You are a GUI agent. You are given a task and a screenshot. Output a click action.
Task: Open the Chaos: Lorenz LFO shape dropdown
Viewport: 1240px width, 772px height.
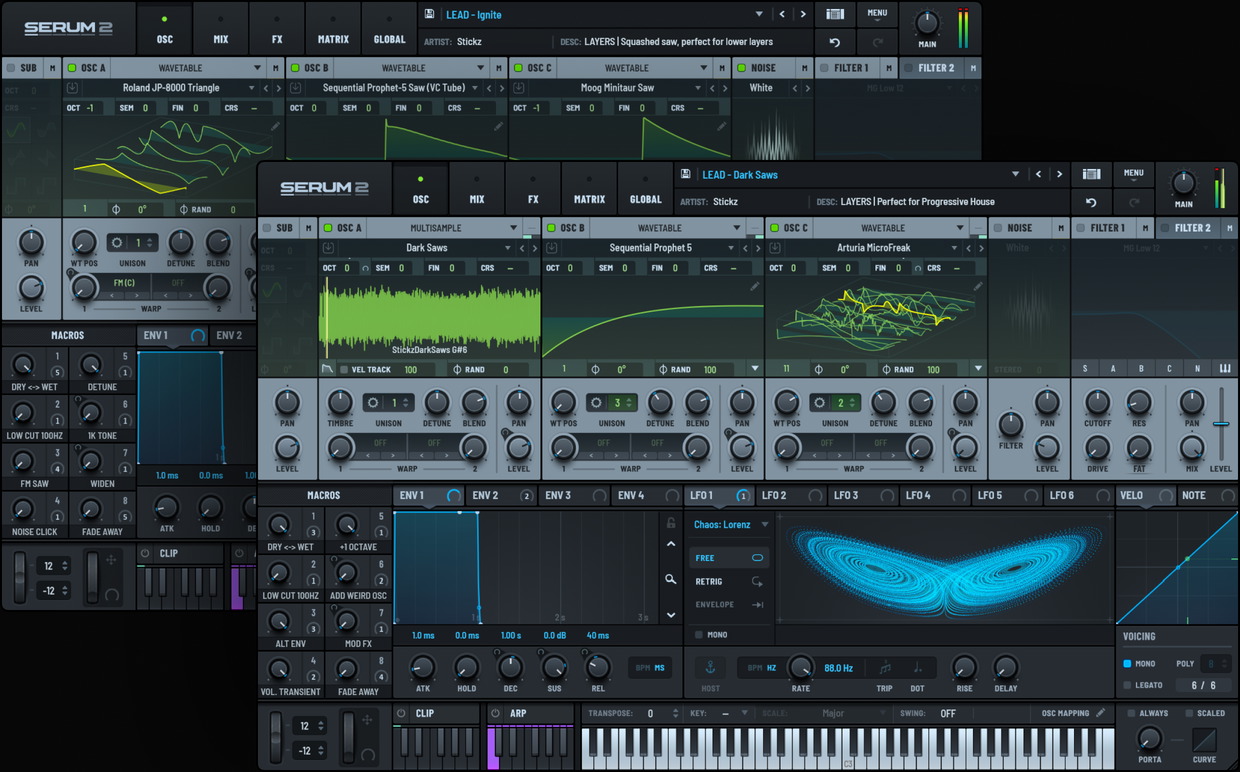765,524
